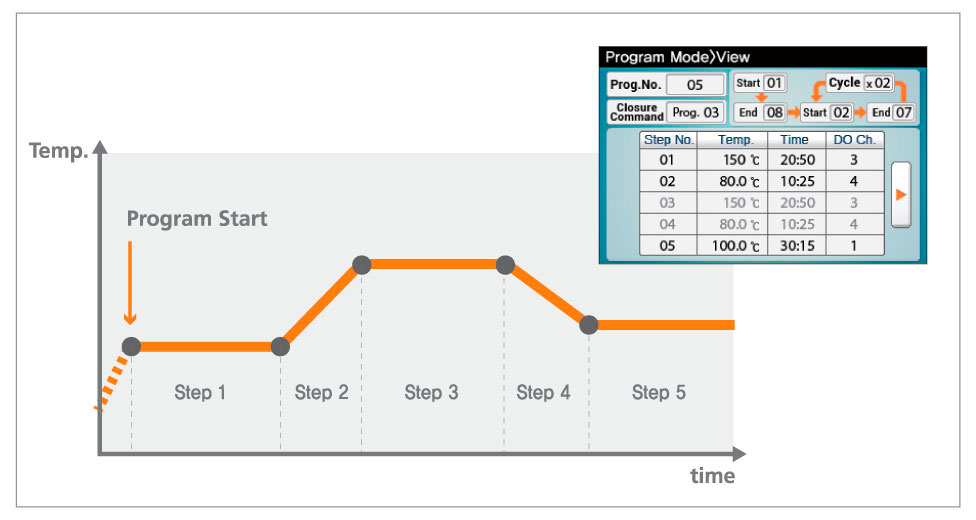
Task: Click the graph node starting Step 3
Action: (x=362, y=265)
